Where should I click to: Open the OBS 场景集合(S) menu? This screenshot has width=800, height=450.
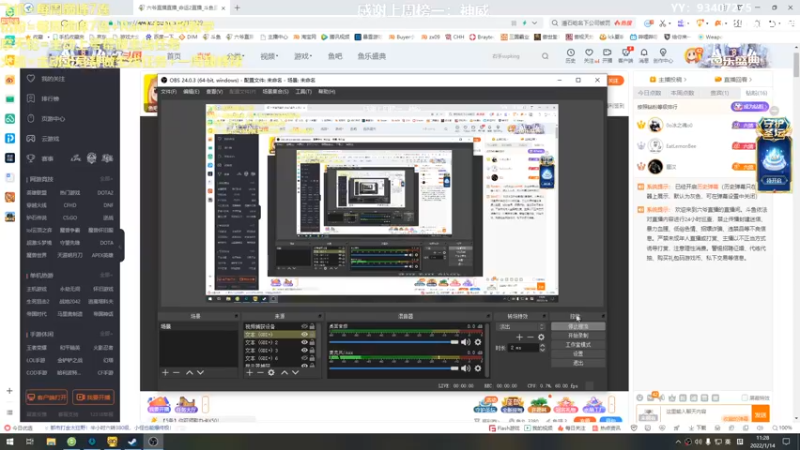pos(275,92)
